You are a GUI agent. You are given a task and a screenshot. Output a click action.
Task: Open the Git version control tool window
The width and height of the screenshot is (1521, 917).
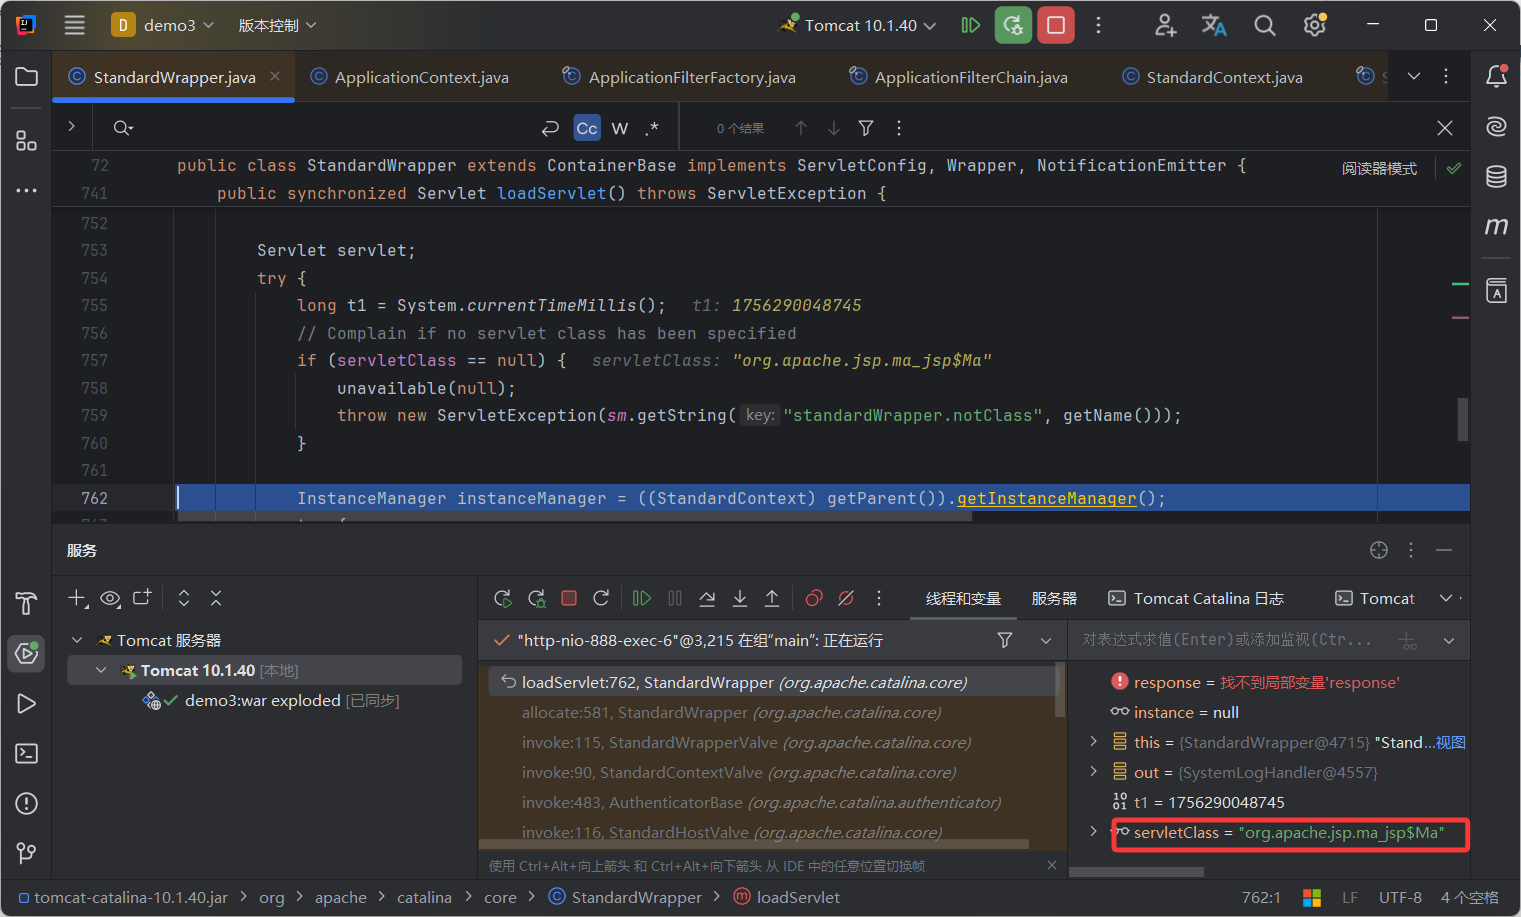(26, 853)
